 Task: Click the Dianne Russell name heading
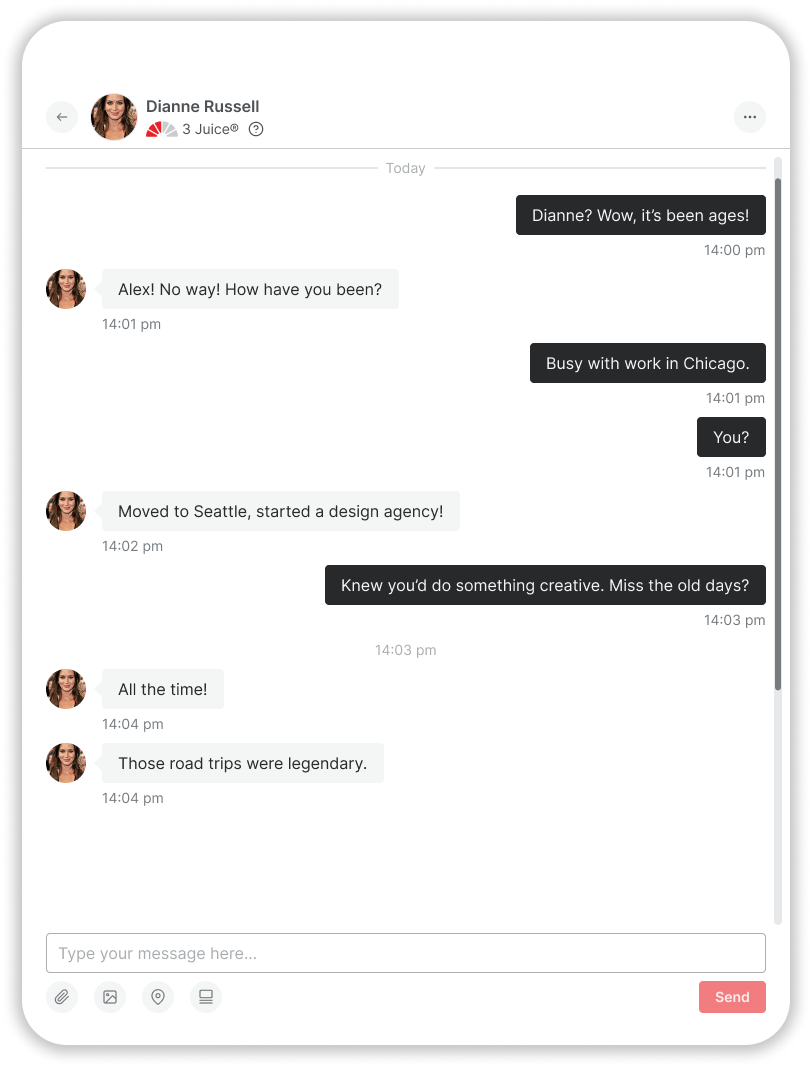pos(202,106)
